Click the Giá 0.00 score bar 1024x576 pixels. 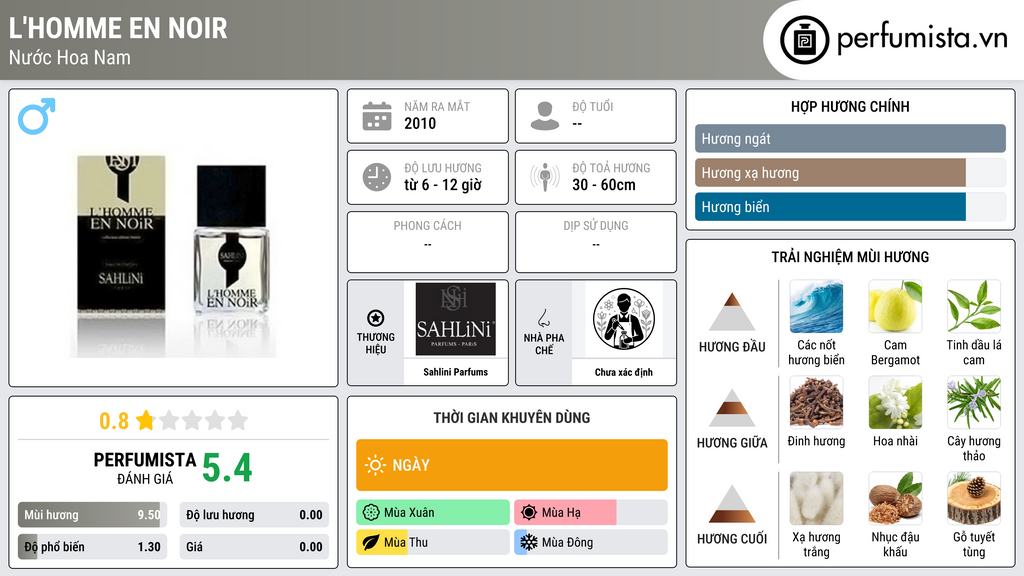coord(254,547)
